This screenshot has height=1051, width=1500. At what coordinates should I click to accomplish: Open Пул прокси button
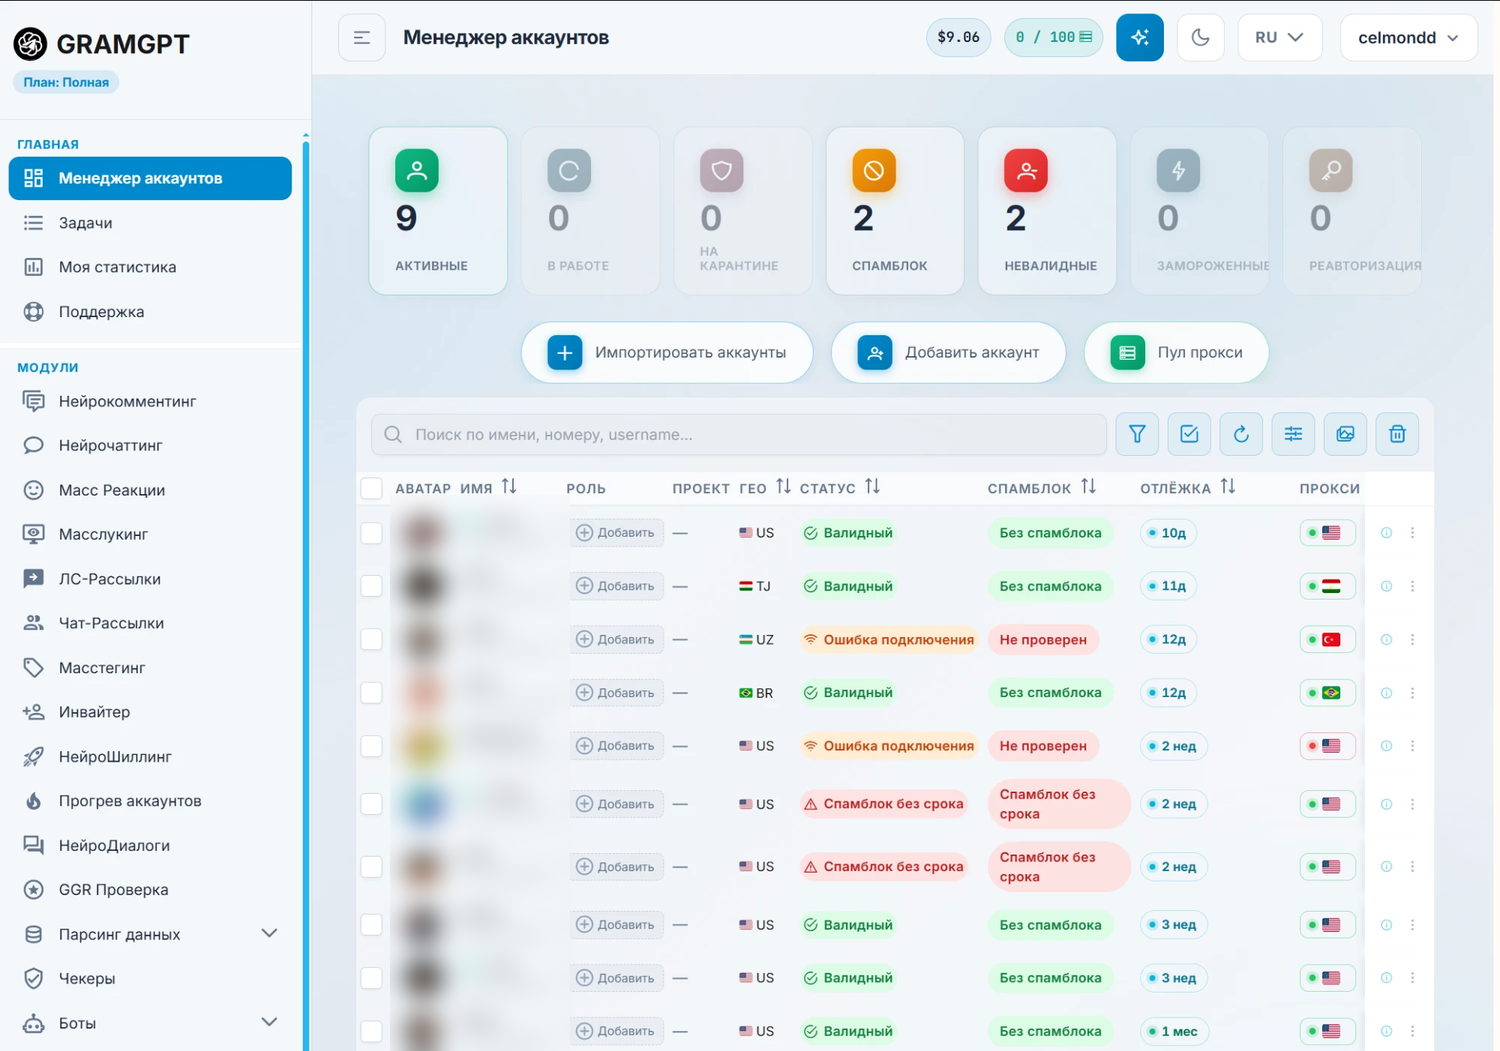tap(1176, 353)
